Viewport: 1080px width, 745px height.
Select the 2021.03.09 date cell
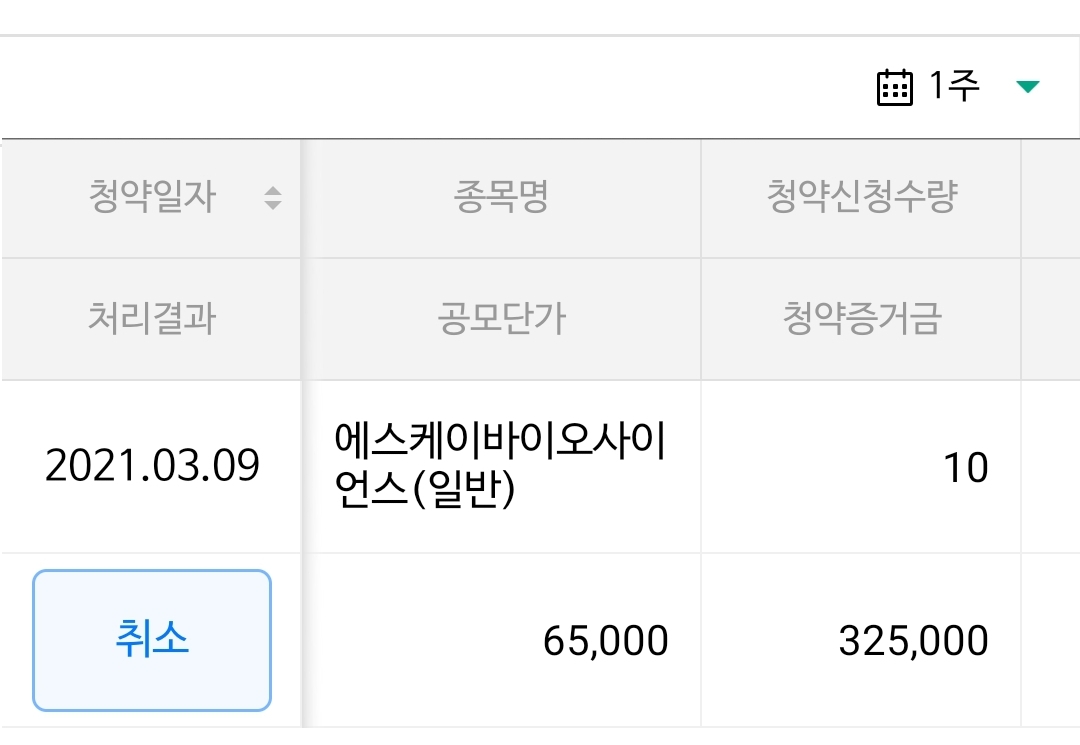tap(152, 466)
